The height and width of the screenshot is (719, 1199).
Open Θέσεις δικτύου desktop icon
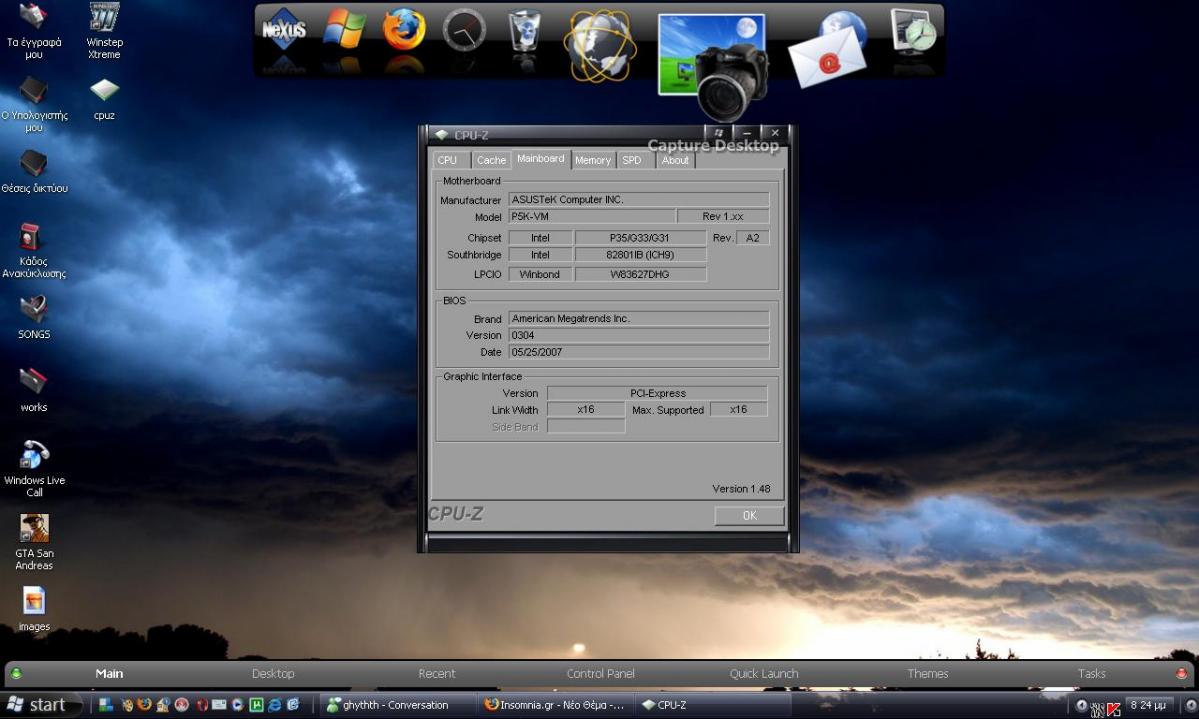34,171
